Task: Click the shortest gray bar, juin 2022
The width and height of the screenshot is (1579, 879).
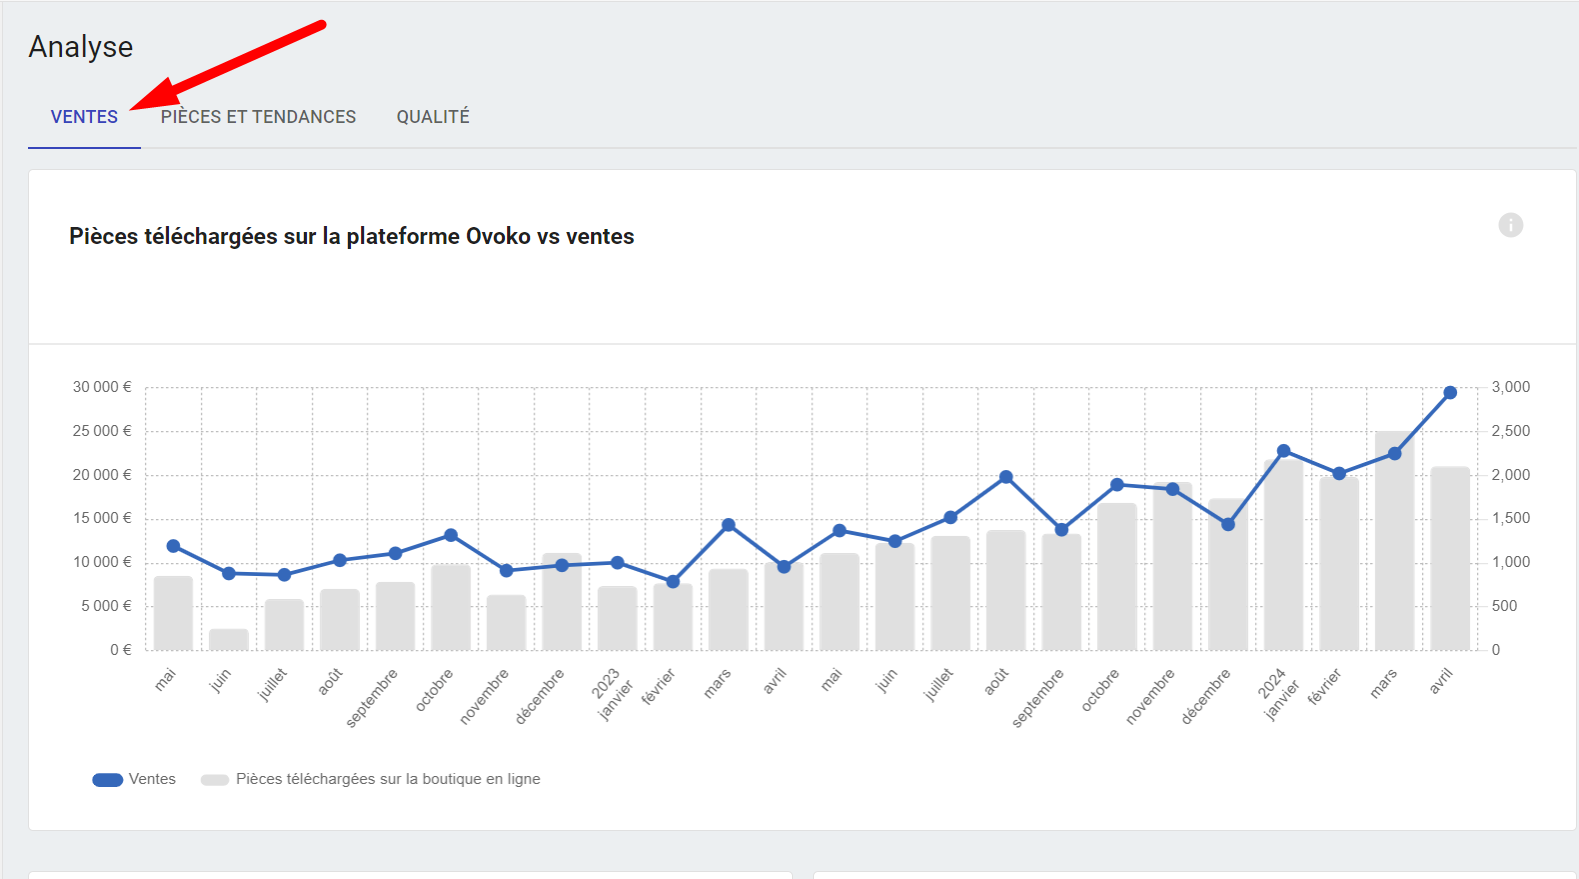Action: click(x=229, y=640)
